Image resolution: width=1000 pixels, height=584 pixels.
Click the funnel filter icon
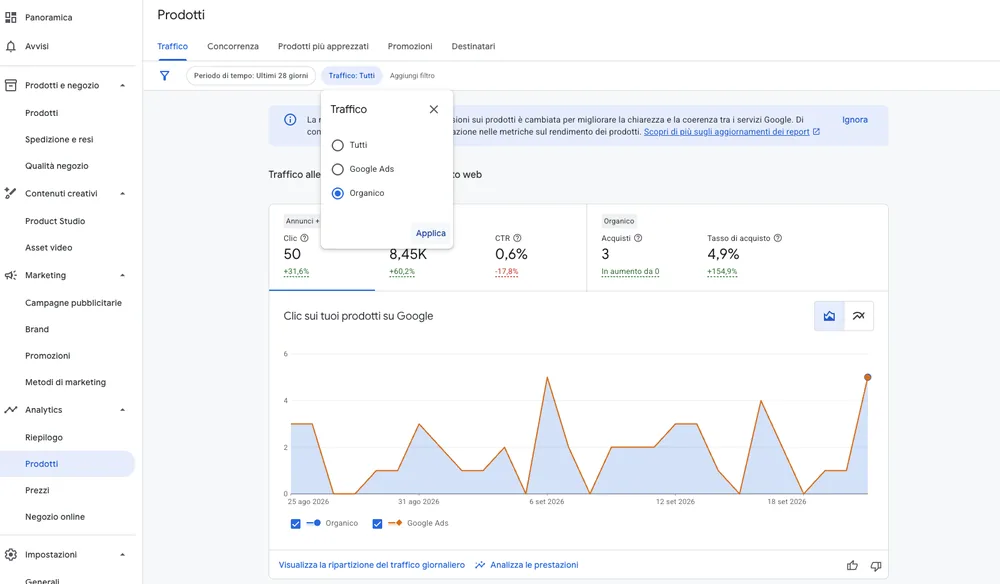coord(165,75)
